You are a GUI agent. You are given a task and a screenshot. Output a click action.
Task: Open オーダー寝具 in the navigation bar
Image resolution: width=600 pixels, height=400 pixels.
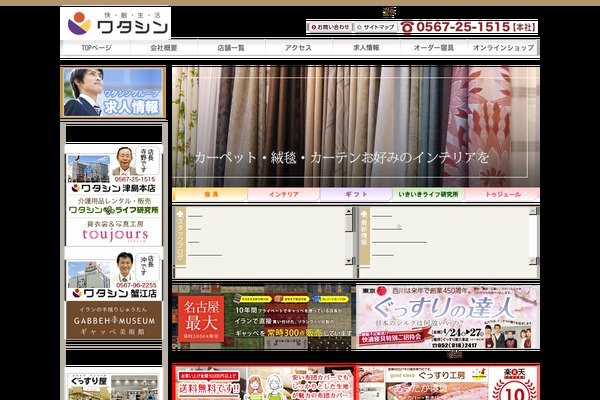(434, 48)
